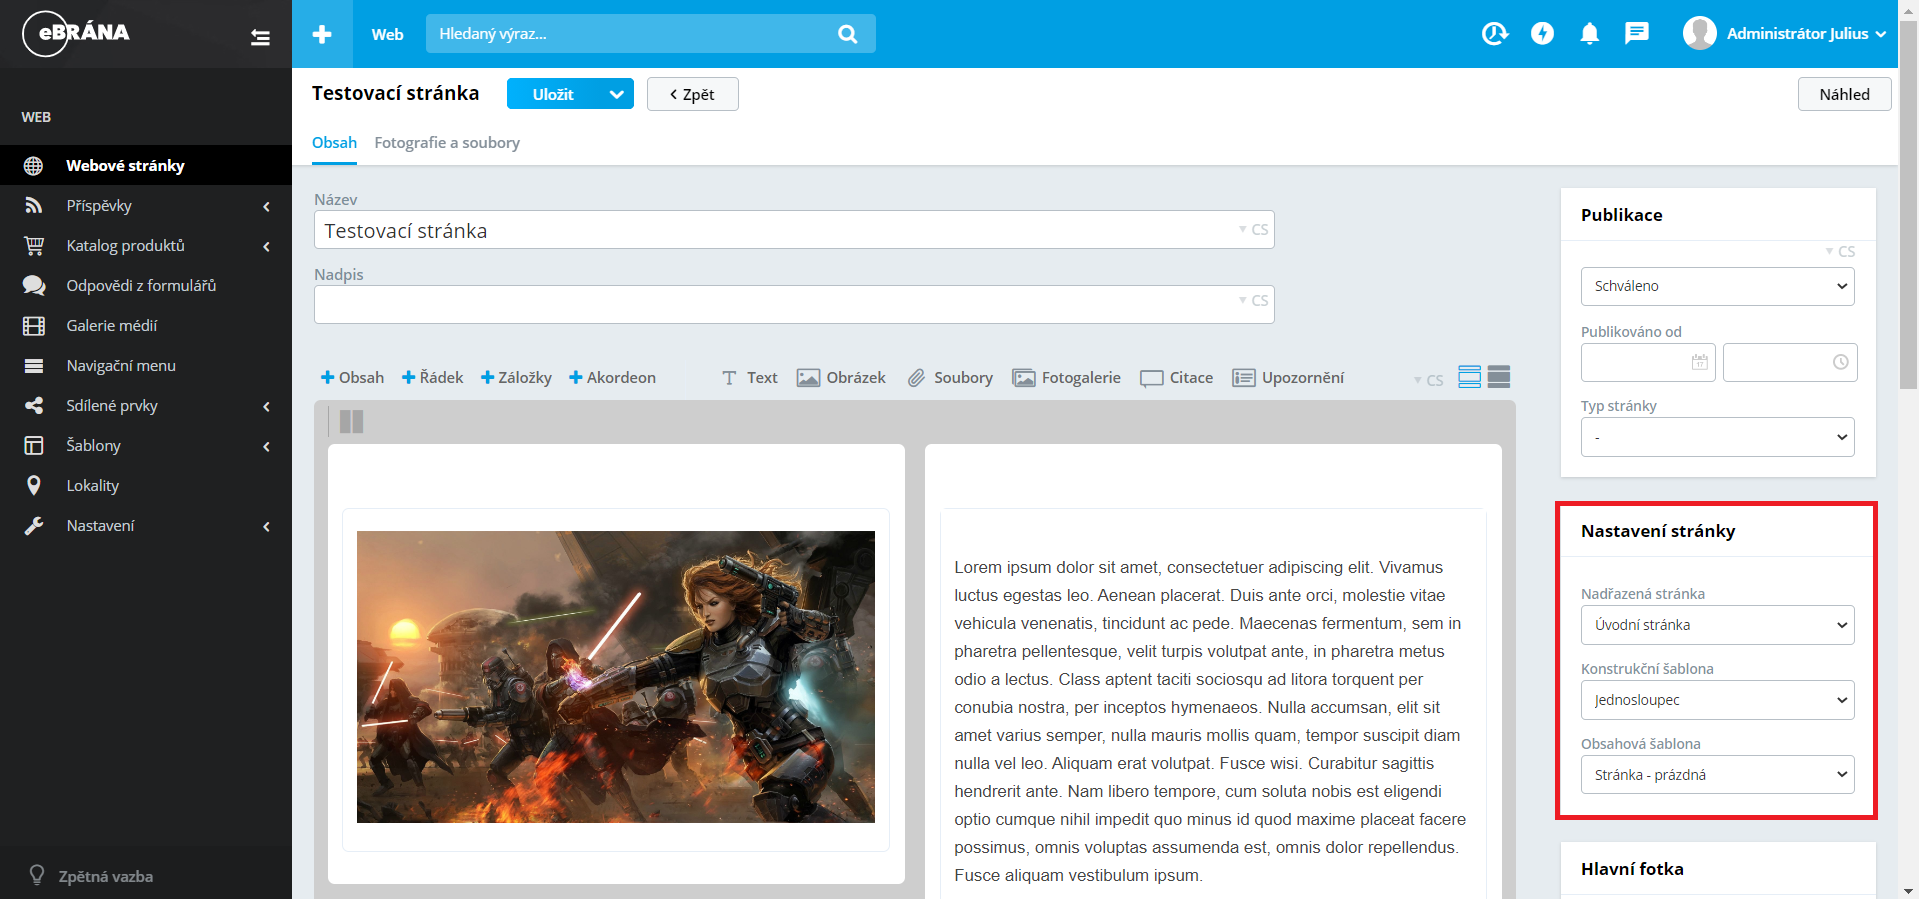Screen dimensions: 1919x899
Task: Click the two-column layout icon of the row
Action: click(351, 422)
